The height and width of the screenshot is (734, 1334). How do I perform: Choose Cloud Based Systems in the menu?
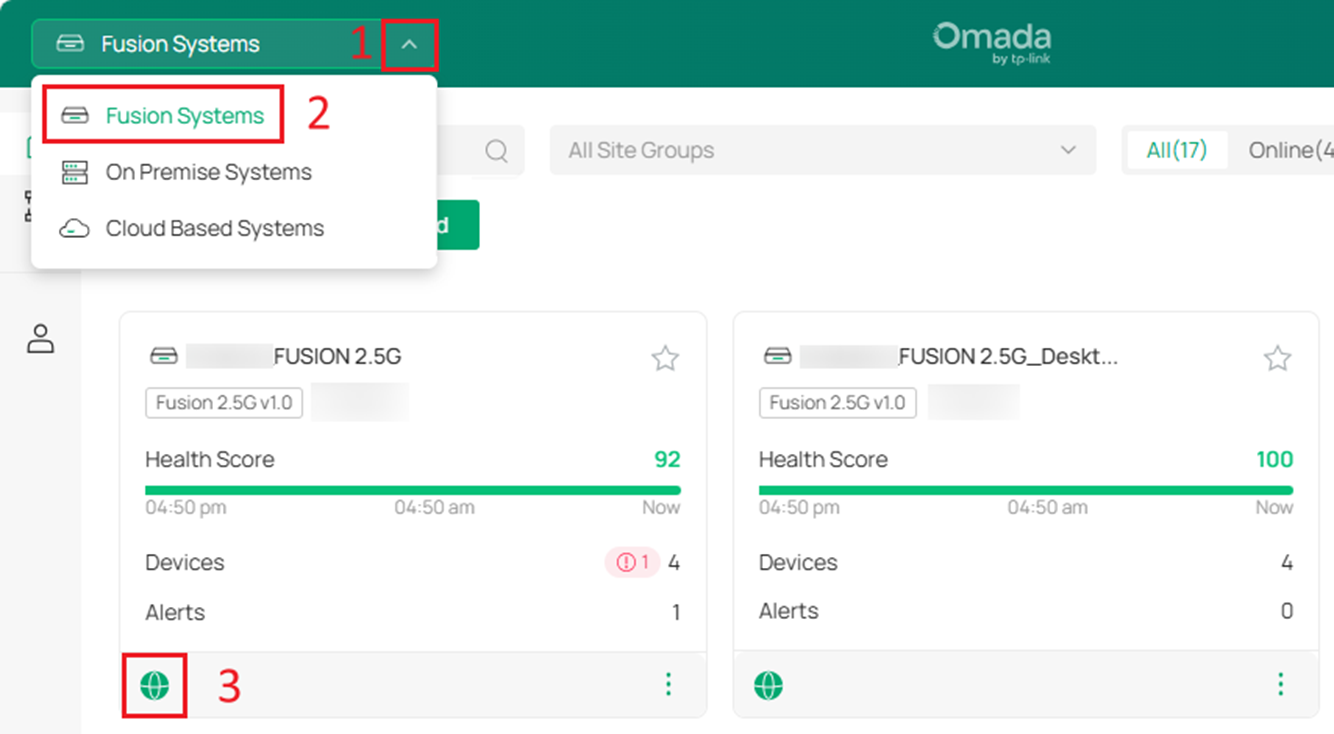click(x=234, y=228)
